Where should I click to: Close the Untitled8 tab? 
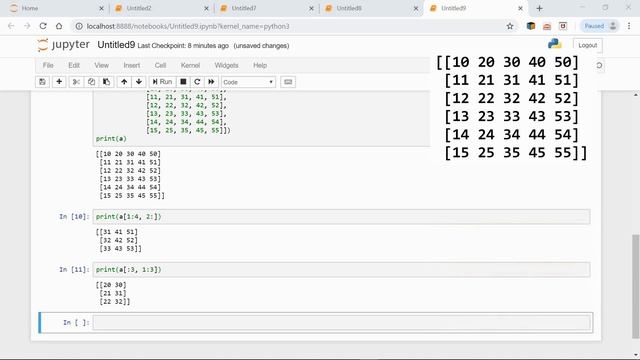(416, 8)
